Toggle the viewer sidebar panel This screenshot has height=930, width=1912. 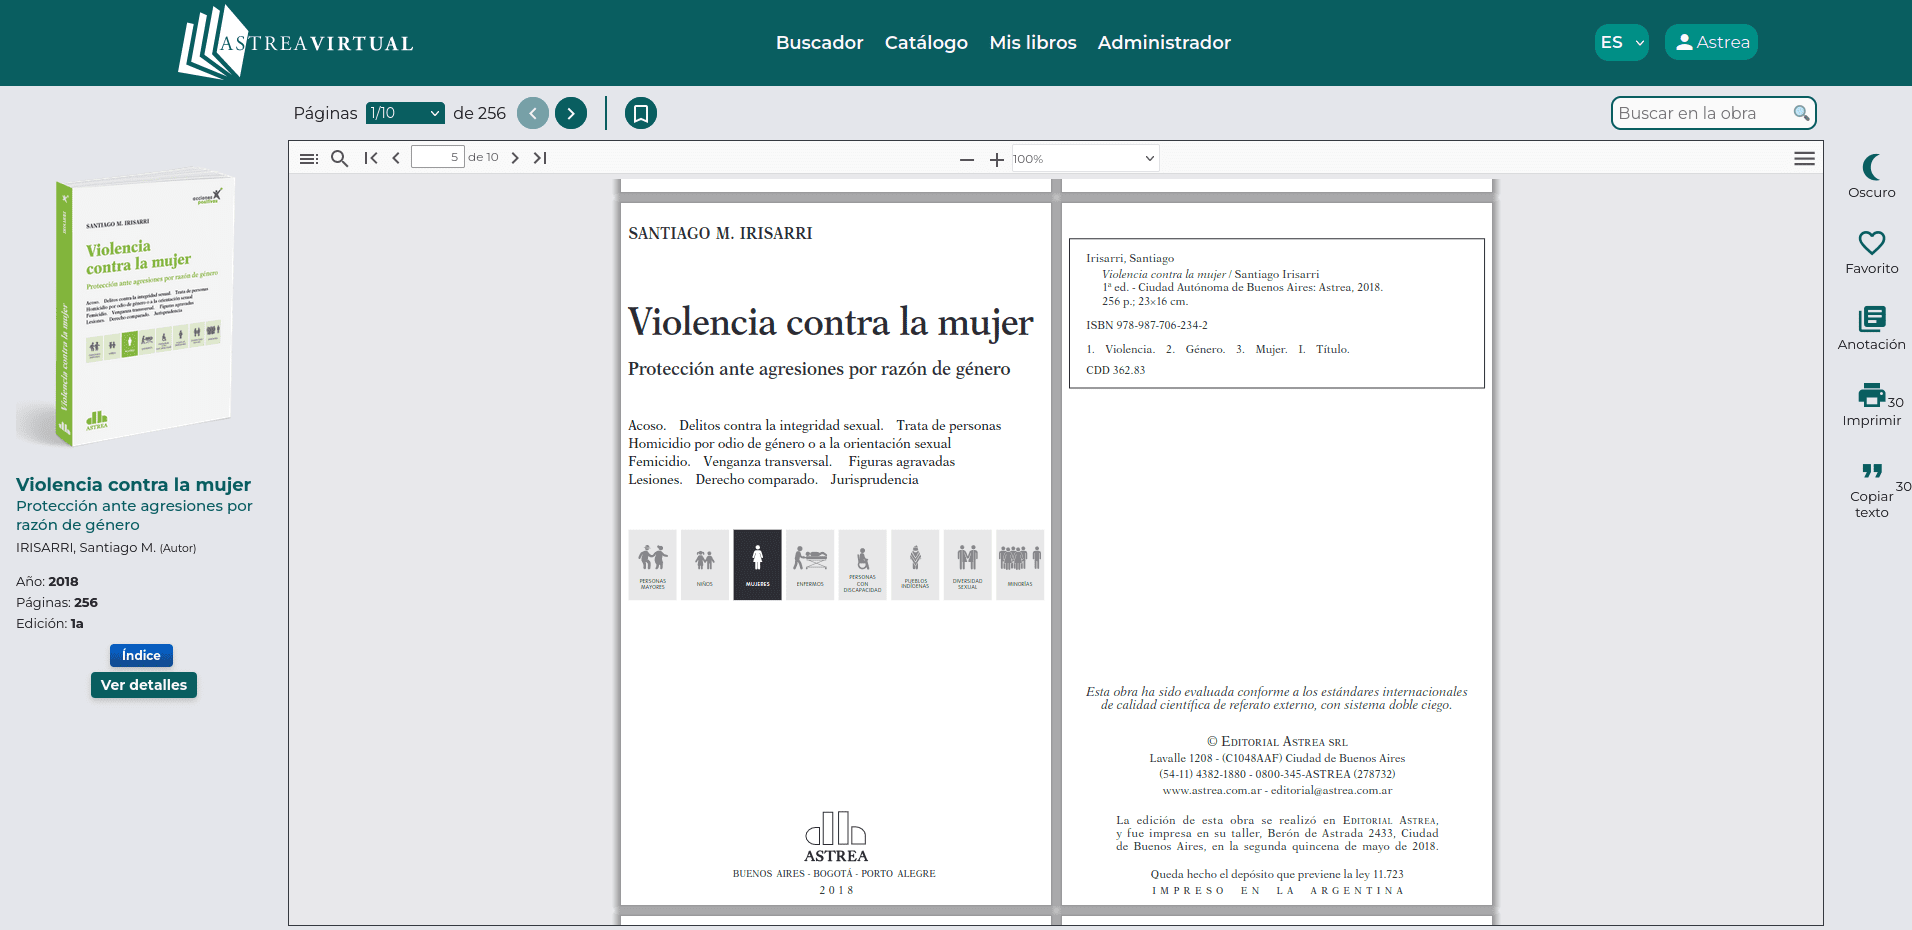tap(309, 158)
